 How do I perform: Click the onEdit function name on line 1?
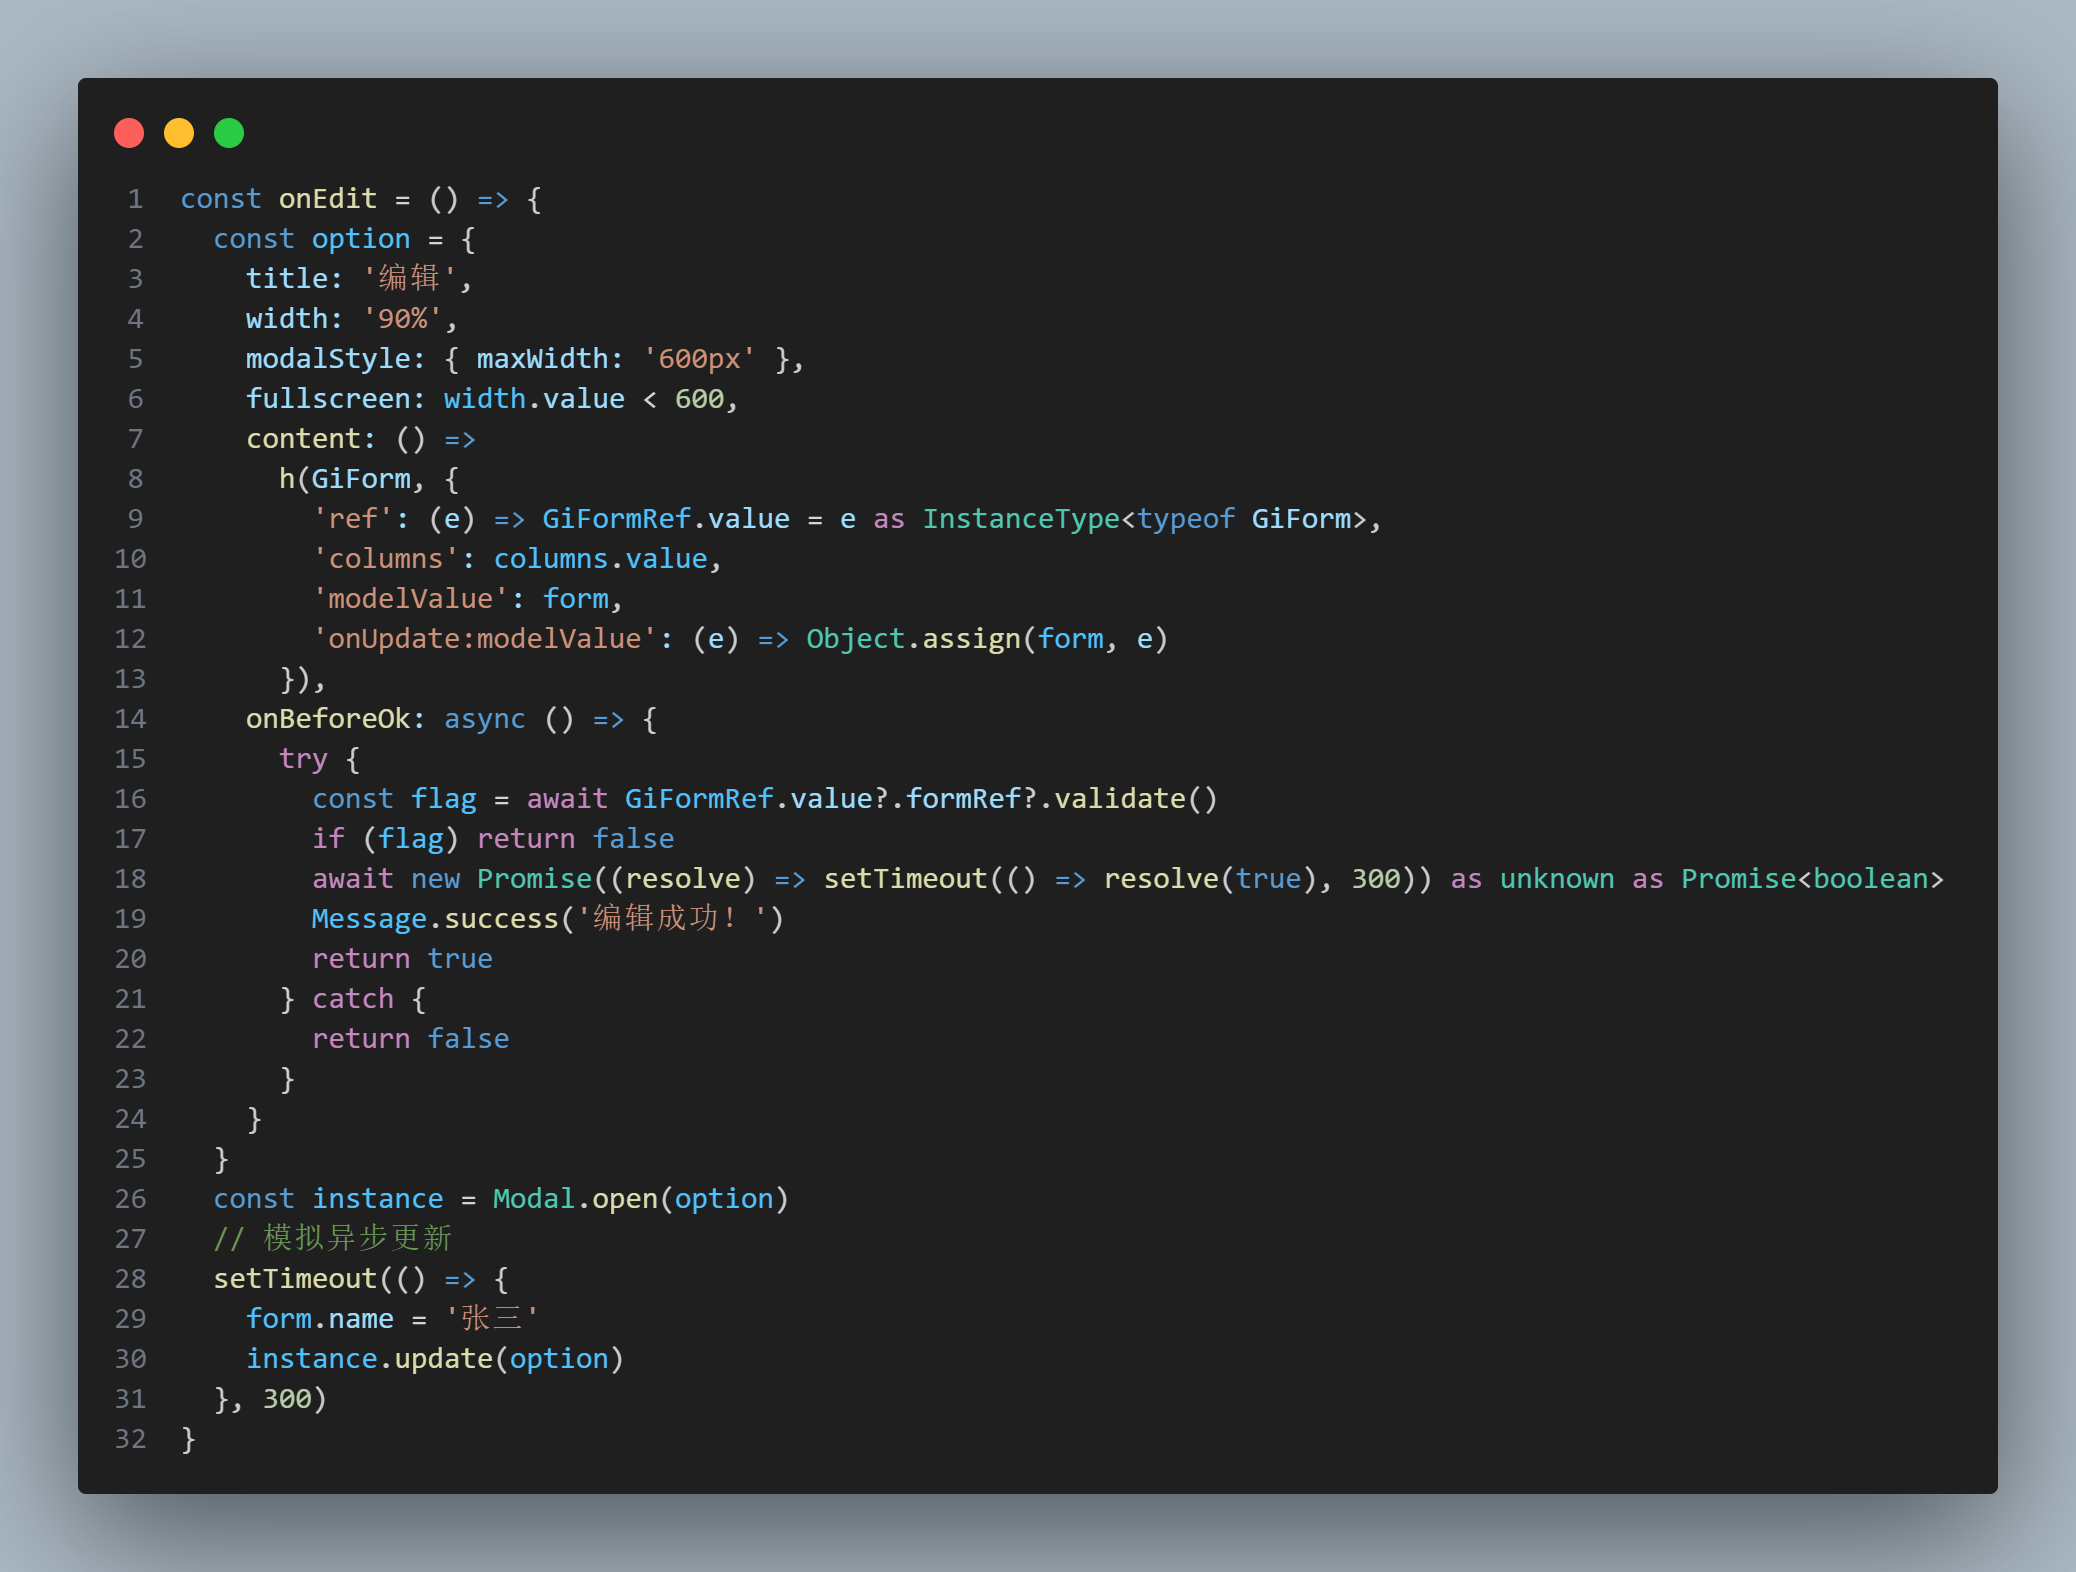click(x=328, y=199)
